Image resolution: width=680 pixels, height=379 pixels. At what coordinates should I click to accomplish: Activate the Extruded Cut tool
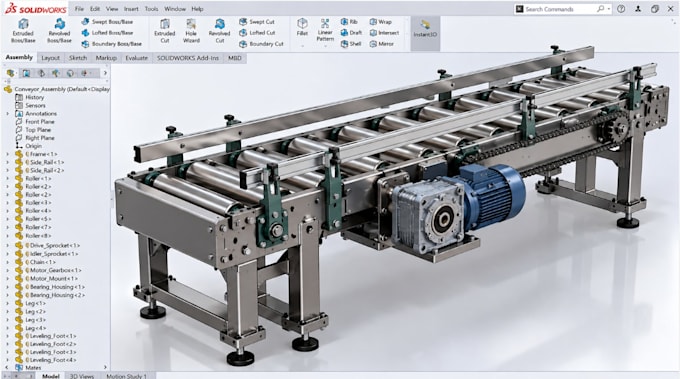[x=165, y=30]
